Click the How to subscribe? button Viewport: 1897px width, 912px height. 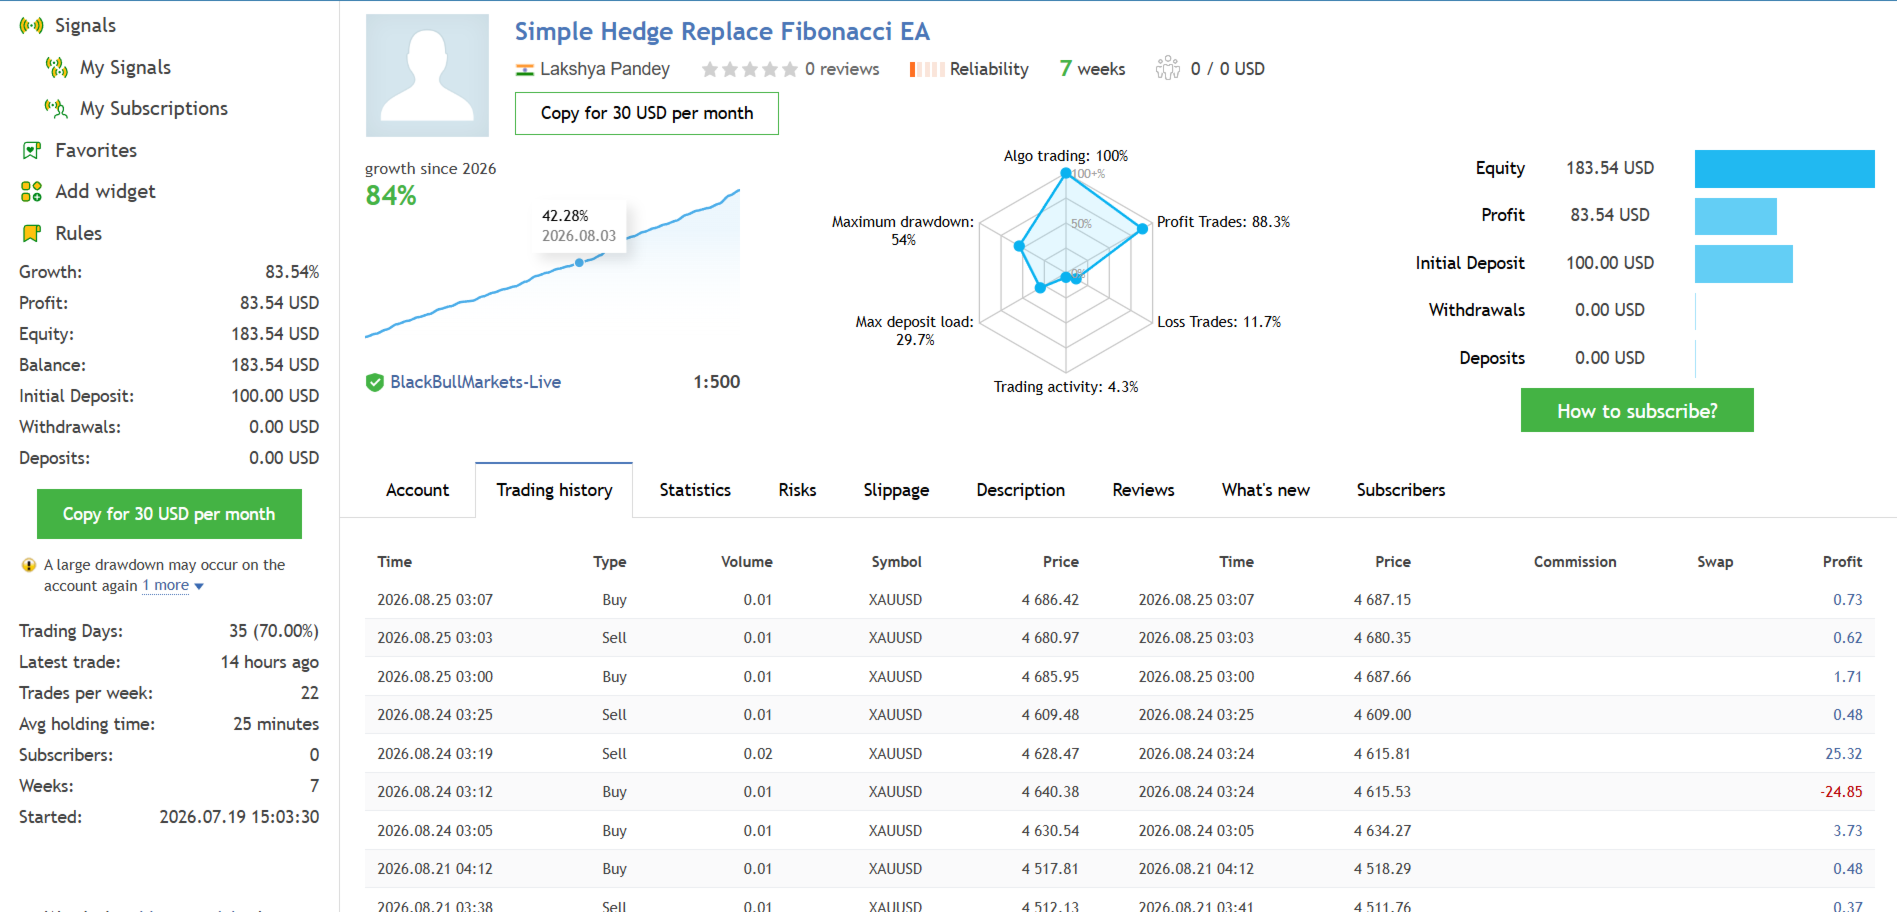click(1637, 410)
